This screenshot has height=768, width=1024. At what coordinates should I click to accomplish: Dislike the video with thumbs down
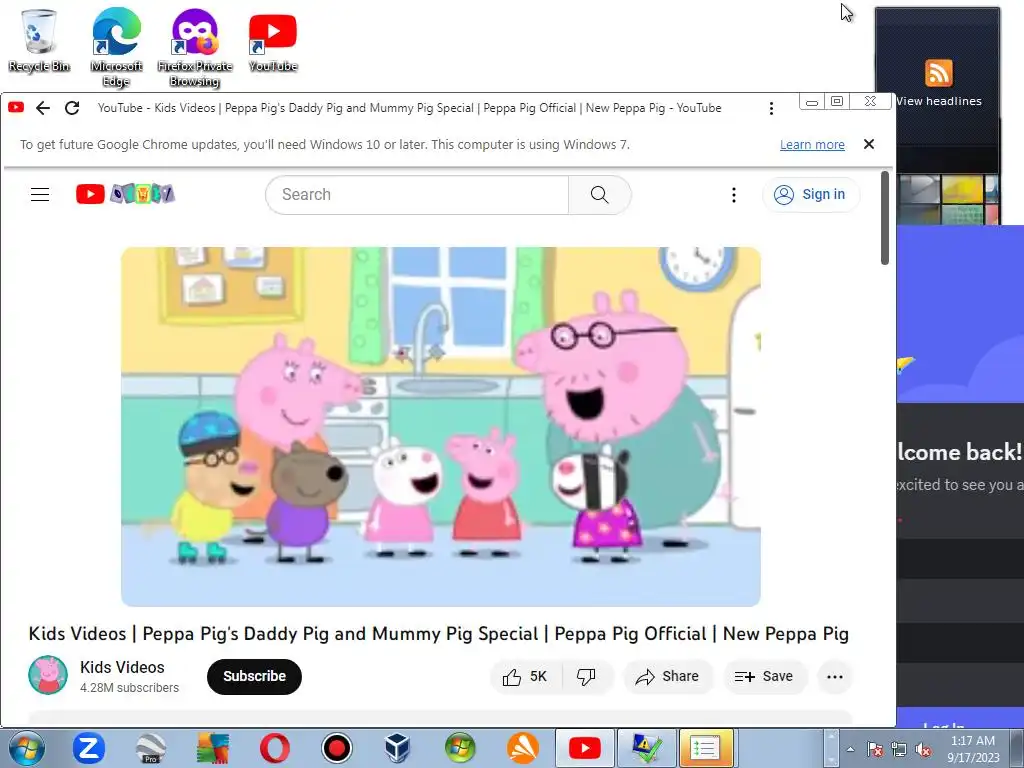click(586, 677)
